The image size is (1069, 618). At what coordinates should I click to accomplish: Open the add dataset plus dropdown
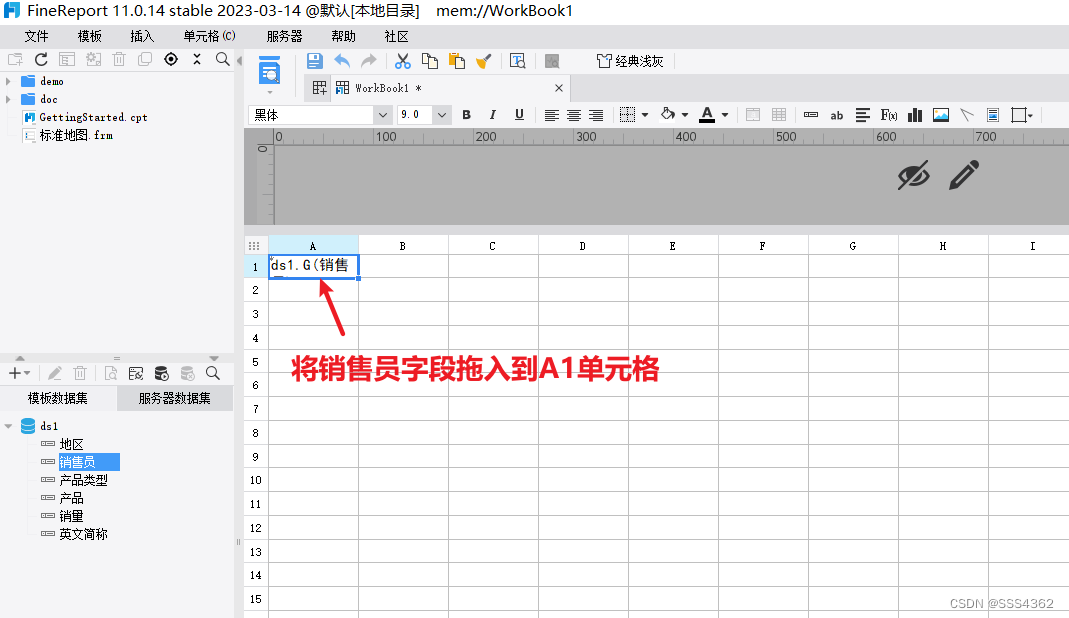coord(19,373)
